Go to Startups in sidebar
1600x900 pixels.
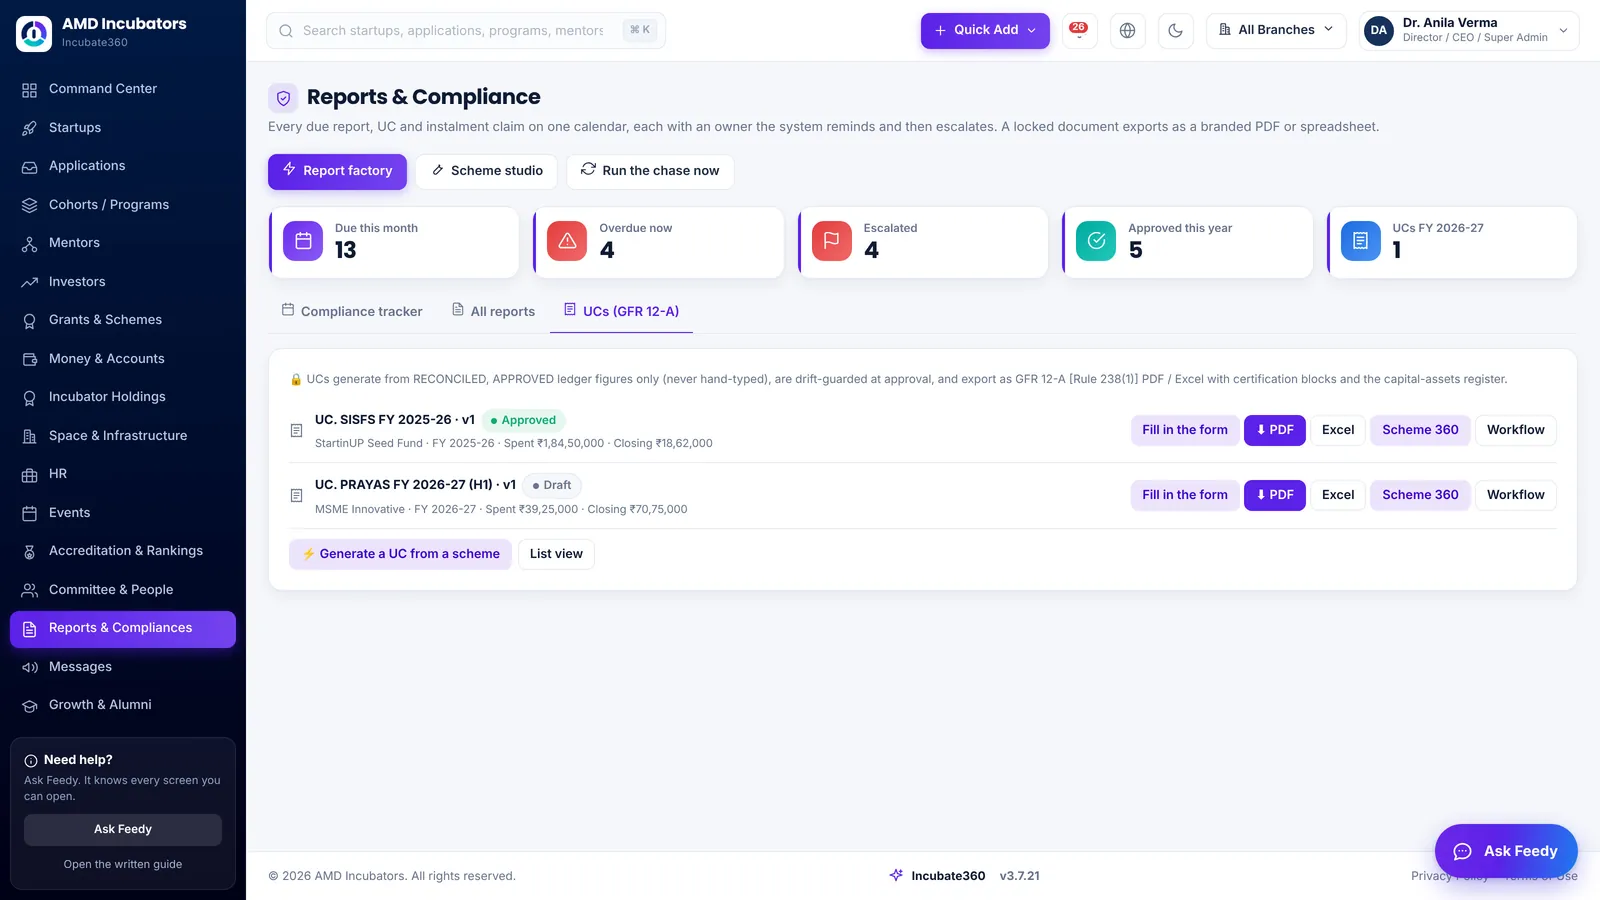click(x=123, y=128)
